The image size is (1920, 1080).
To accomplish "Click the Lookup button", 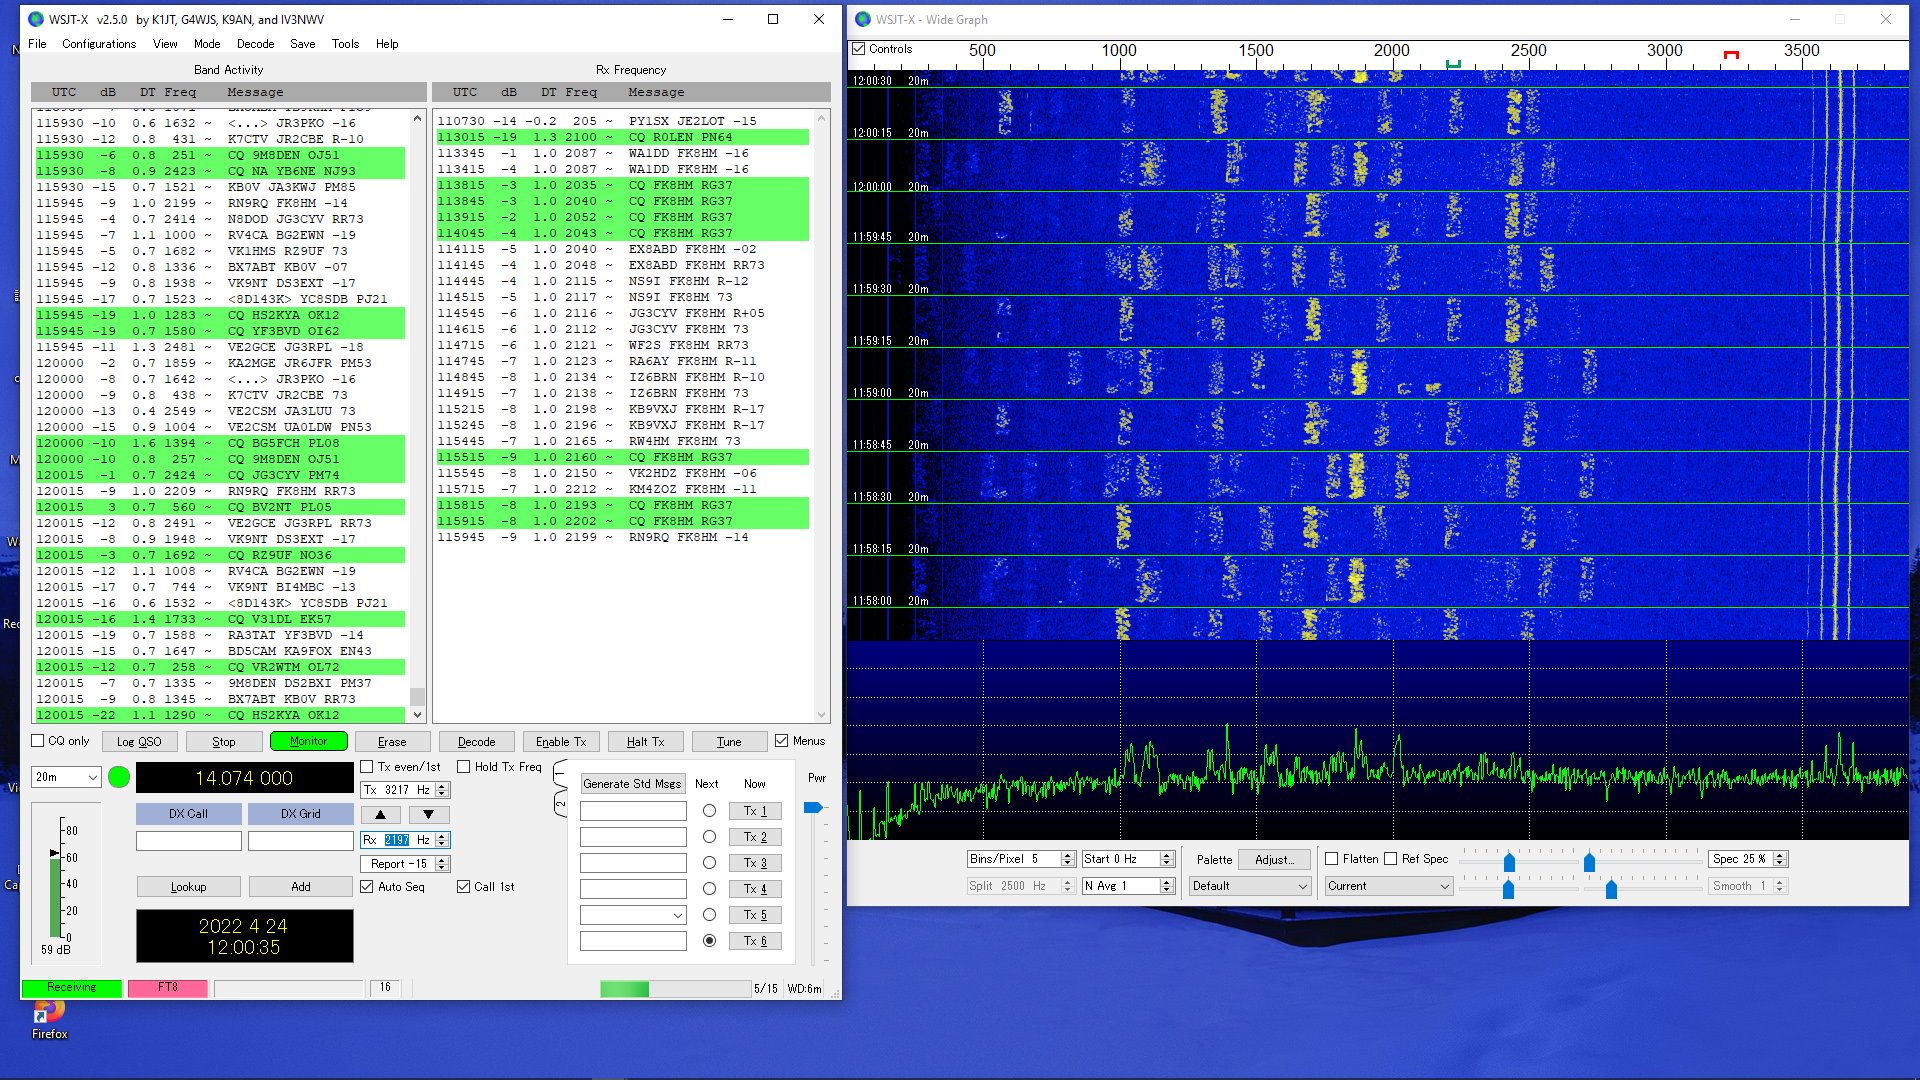I will tap(188, 887).
